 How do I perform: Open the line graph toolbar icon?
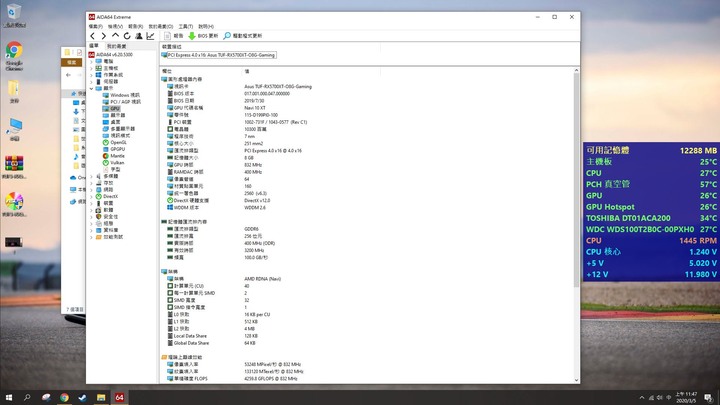point(150,36)
